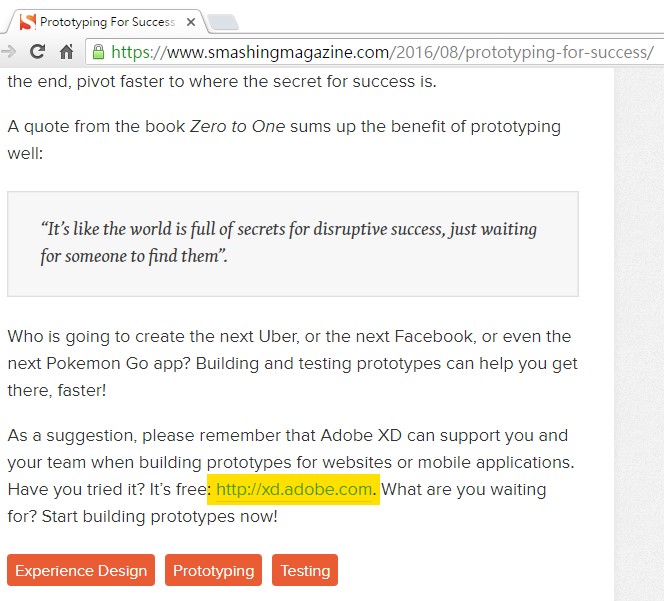The width and height of the screenshot is (664, 601).
Task: Click the Testing tag button
Action: (x=305, y=570)
